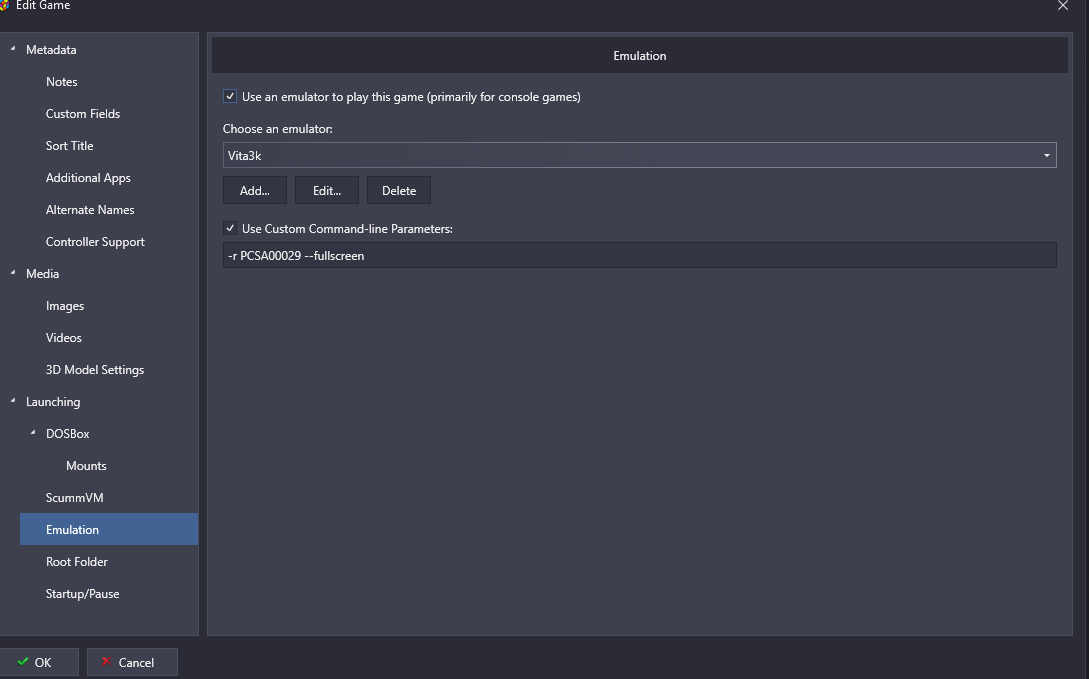Close the Edit Game window
Image resolution: width=1089 pixels, height=679 pixels.
tap(1063, 6)
